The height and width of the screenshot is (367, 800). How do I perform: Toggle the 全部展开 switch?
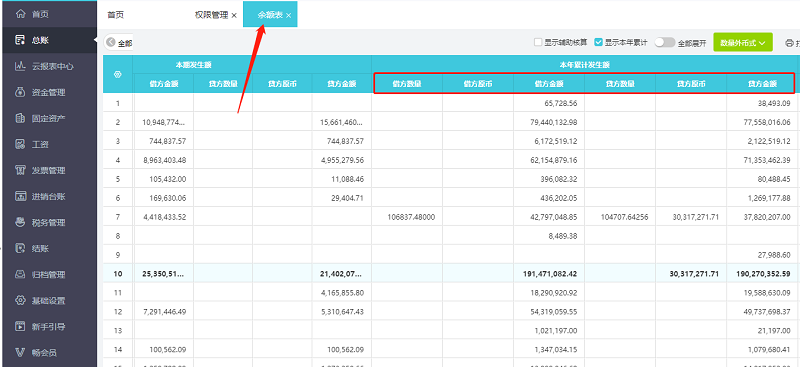click(665, 42)
